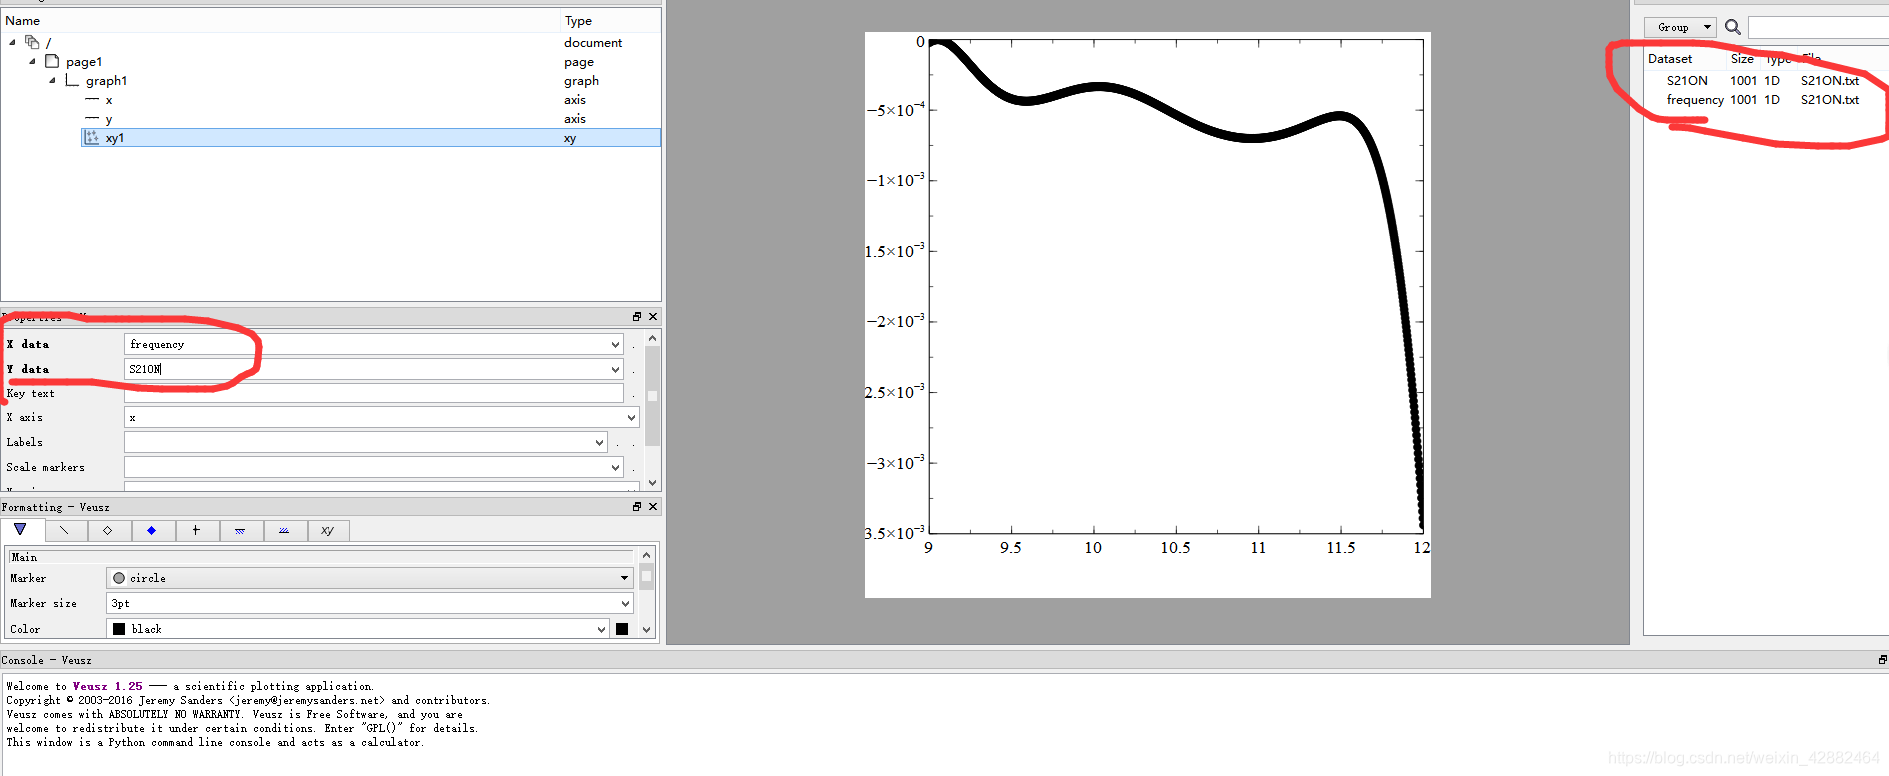Click the 'Y data' property label
Viewport: 1889px width, 776px height.
coord(27,369)
